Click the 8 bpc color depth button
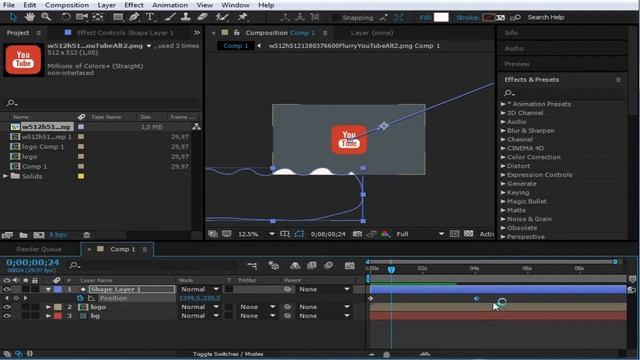 (58, 235)
